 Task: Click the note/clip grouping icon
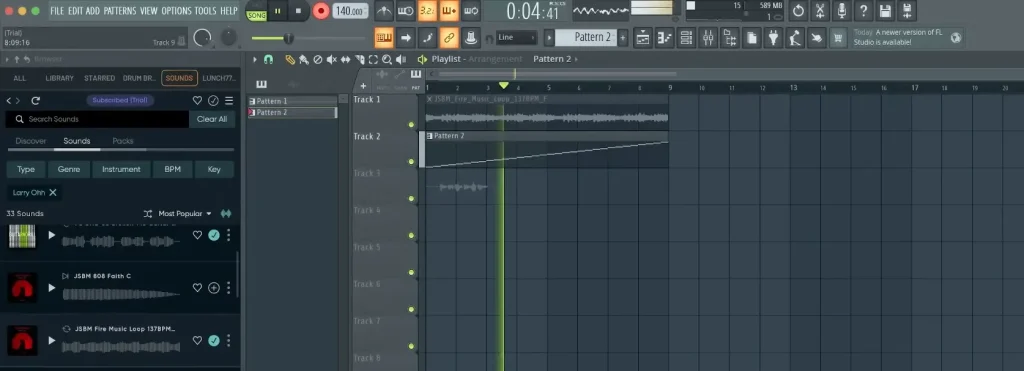point(427,38)
